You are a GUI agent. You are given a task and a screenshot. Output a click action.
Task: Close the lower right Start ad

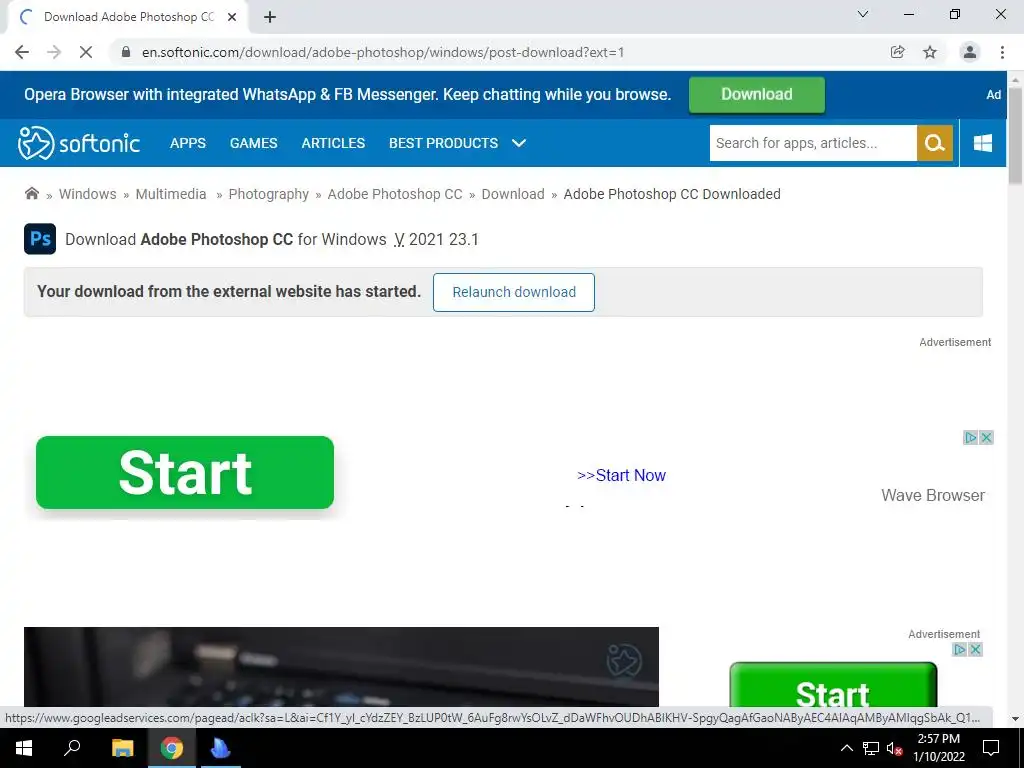975,649
